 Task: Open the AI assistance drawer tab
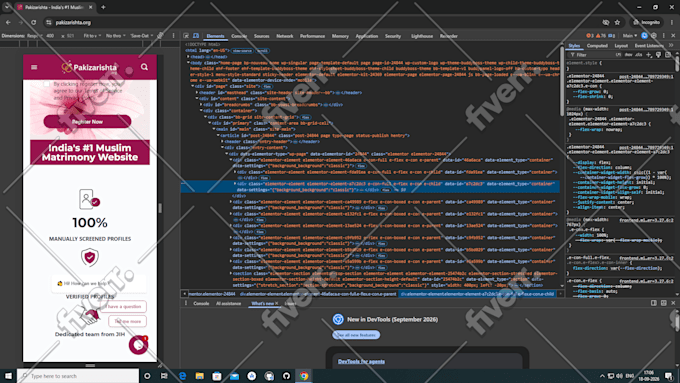[229, 303]
